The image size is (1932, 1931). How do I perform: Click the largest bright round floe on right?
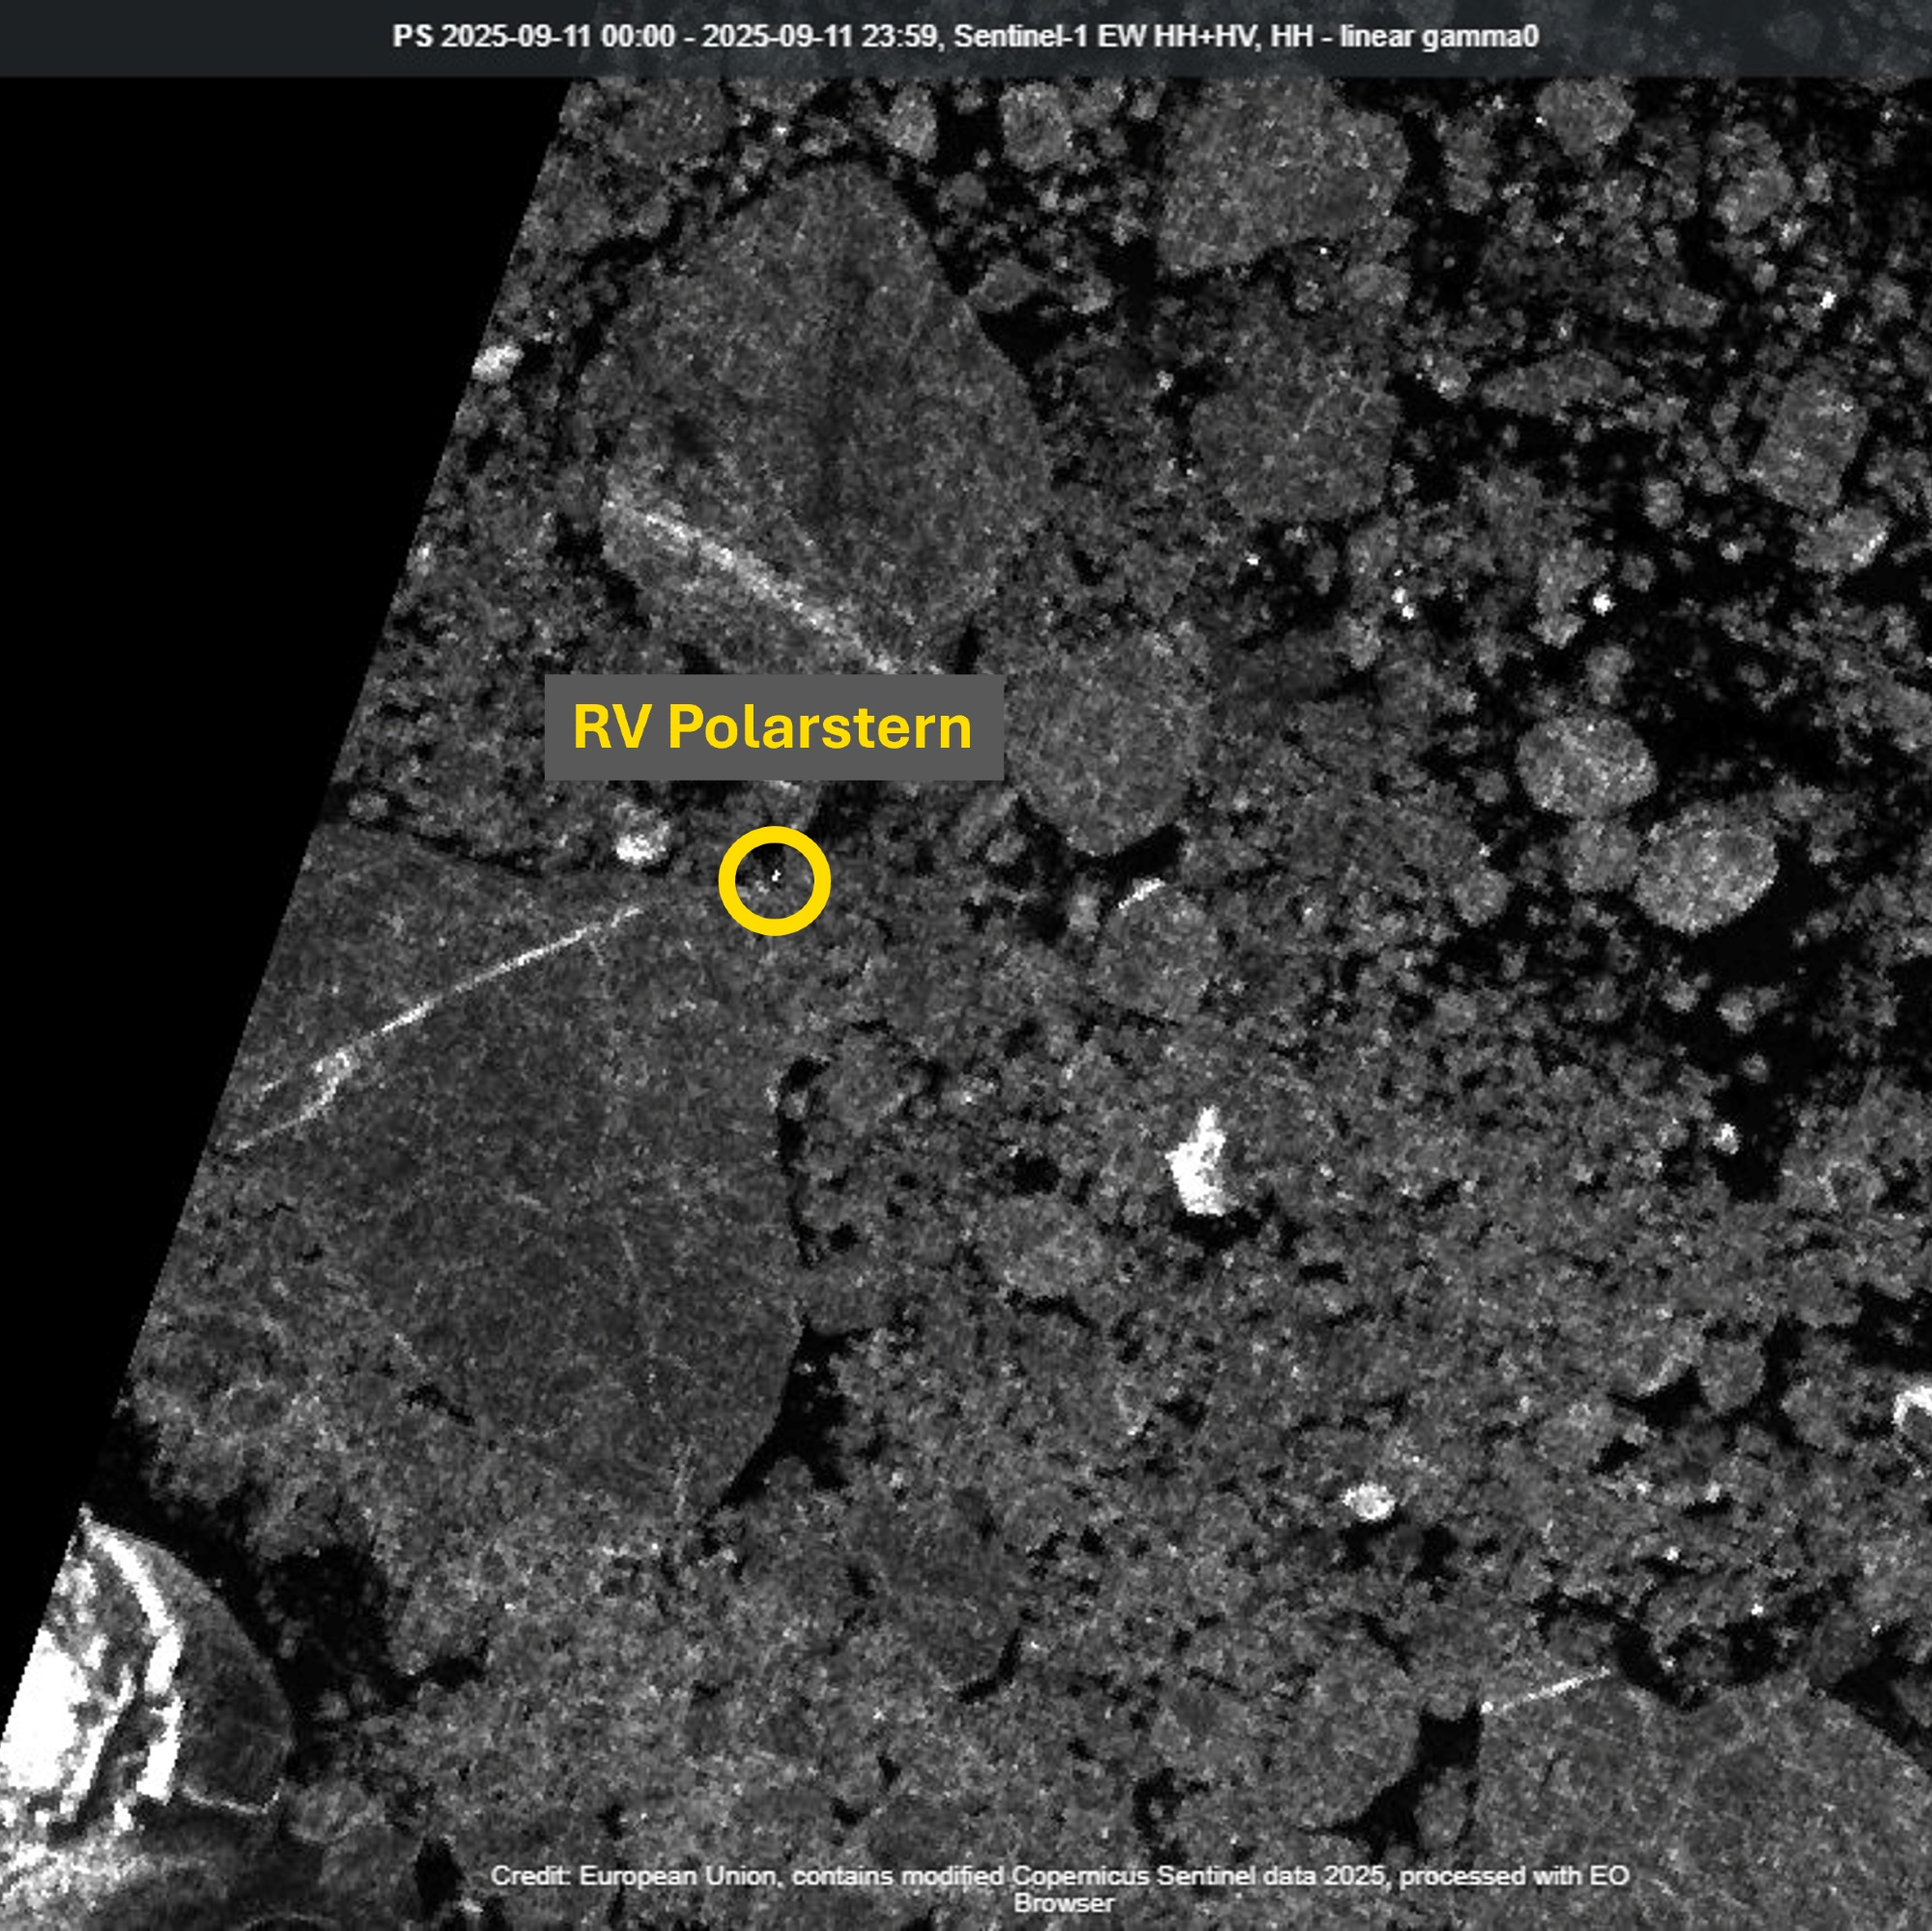point(1708,870)
